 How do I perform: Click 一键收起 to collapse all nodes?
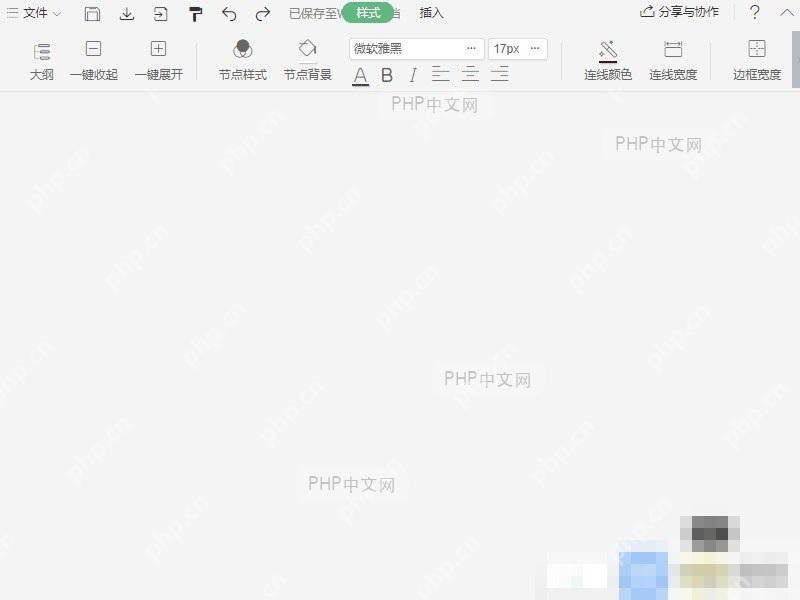pos(94,61)
